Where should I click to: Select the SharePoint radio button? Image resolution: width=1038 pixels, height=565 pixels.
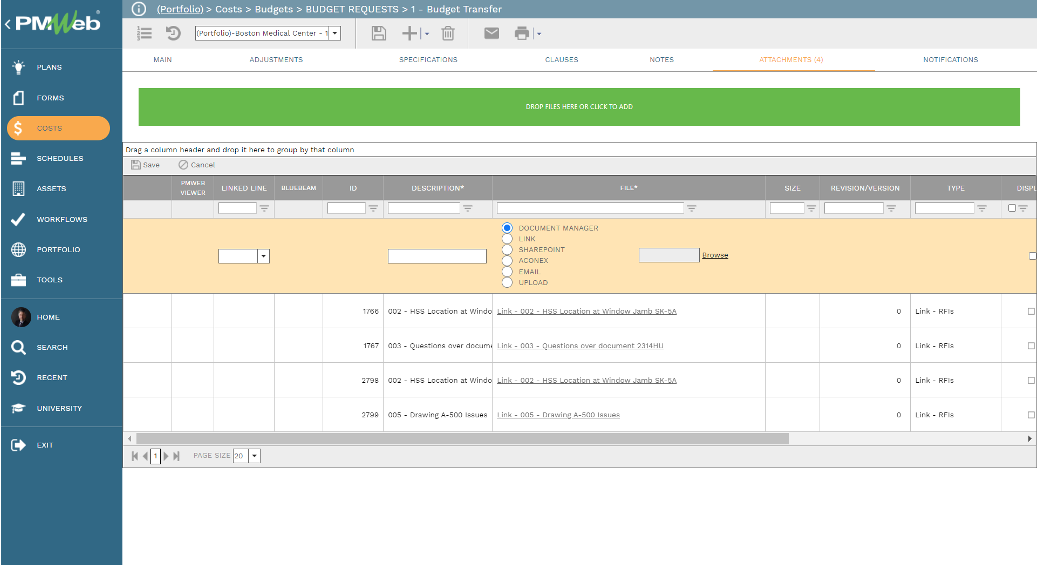point(507,250)
